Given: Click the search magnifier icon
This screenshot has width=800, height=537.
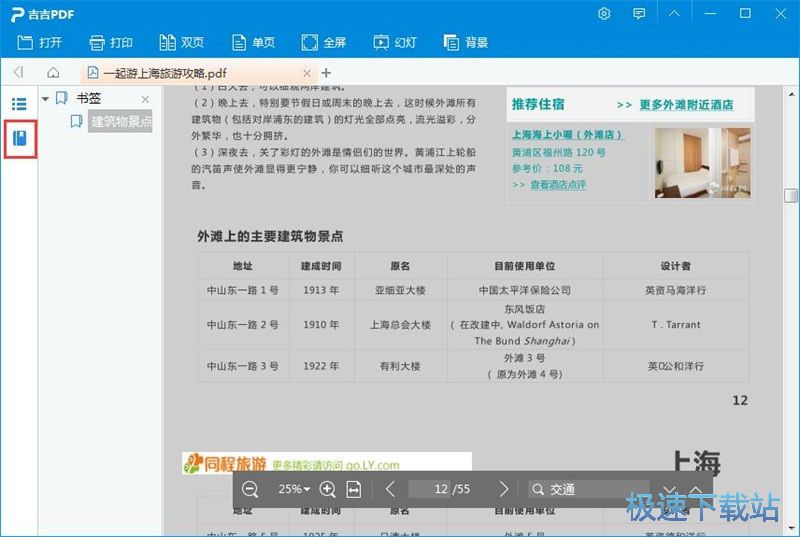Looking at the screenshot, I should click(537, 490).
